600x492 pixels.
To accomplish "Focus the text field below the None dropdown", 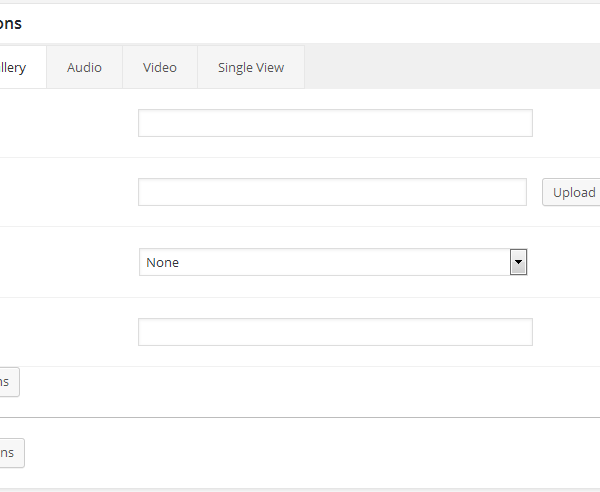I will [x=335, y=332].
